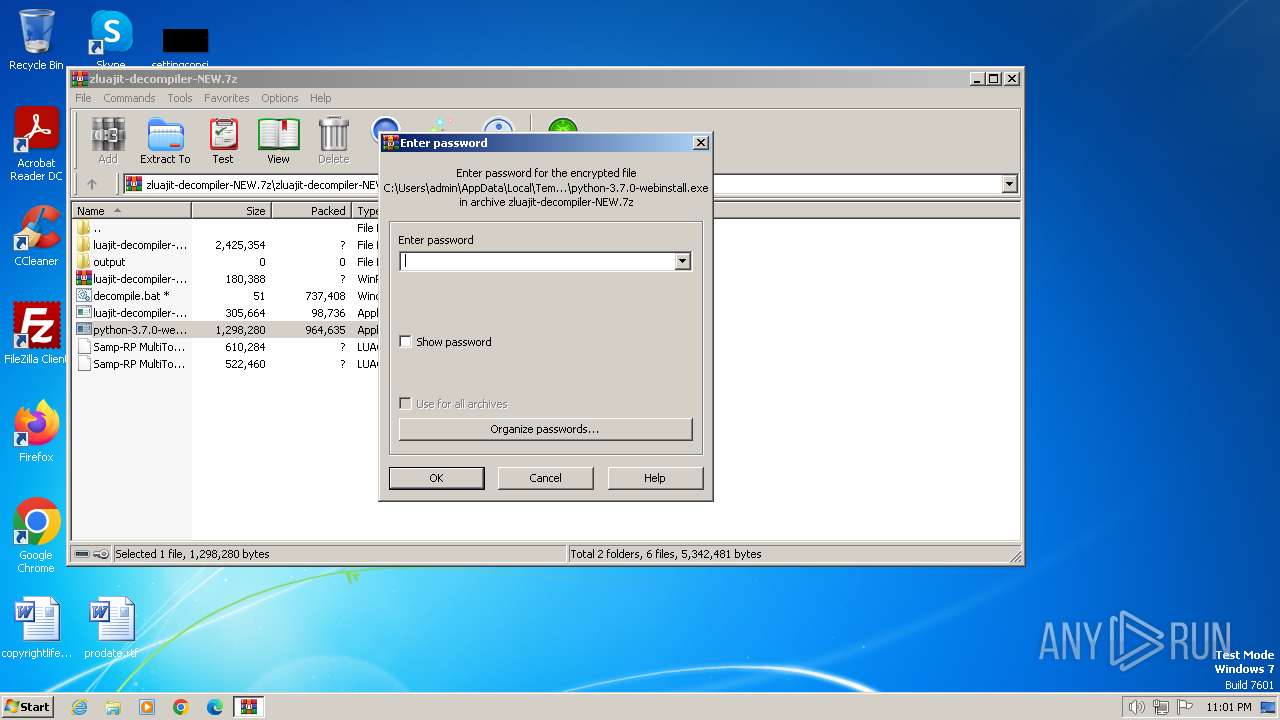The width and height of the screenshot is (1280, 720).
Task: Click the "Total 2 folders, 6 files" status text
Action: [666, 554]
